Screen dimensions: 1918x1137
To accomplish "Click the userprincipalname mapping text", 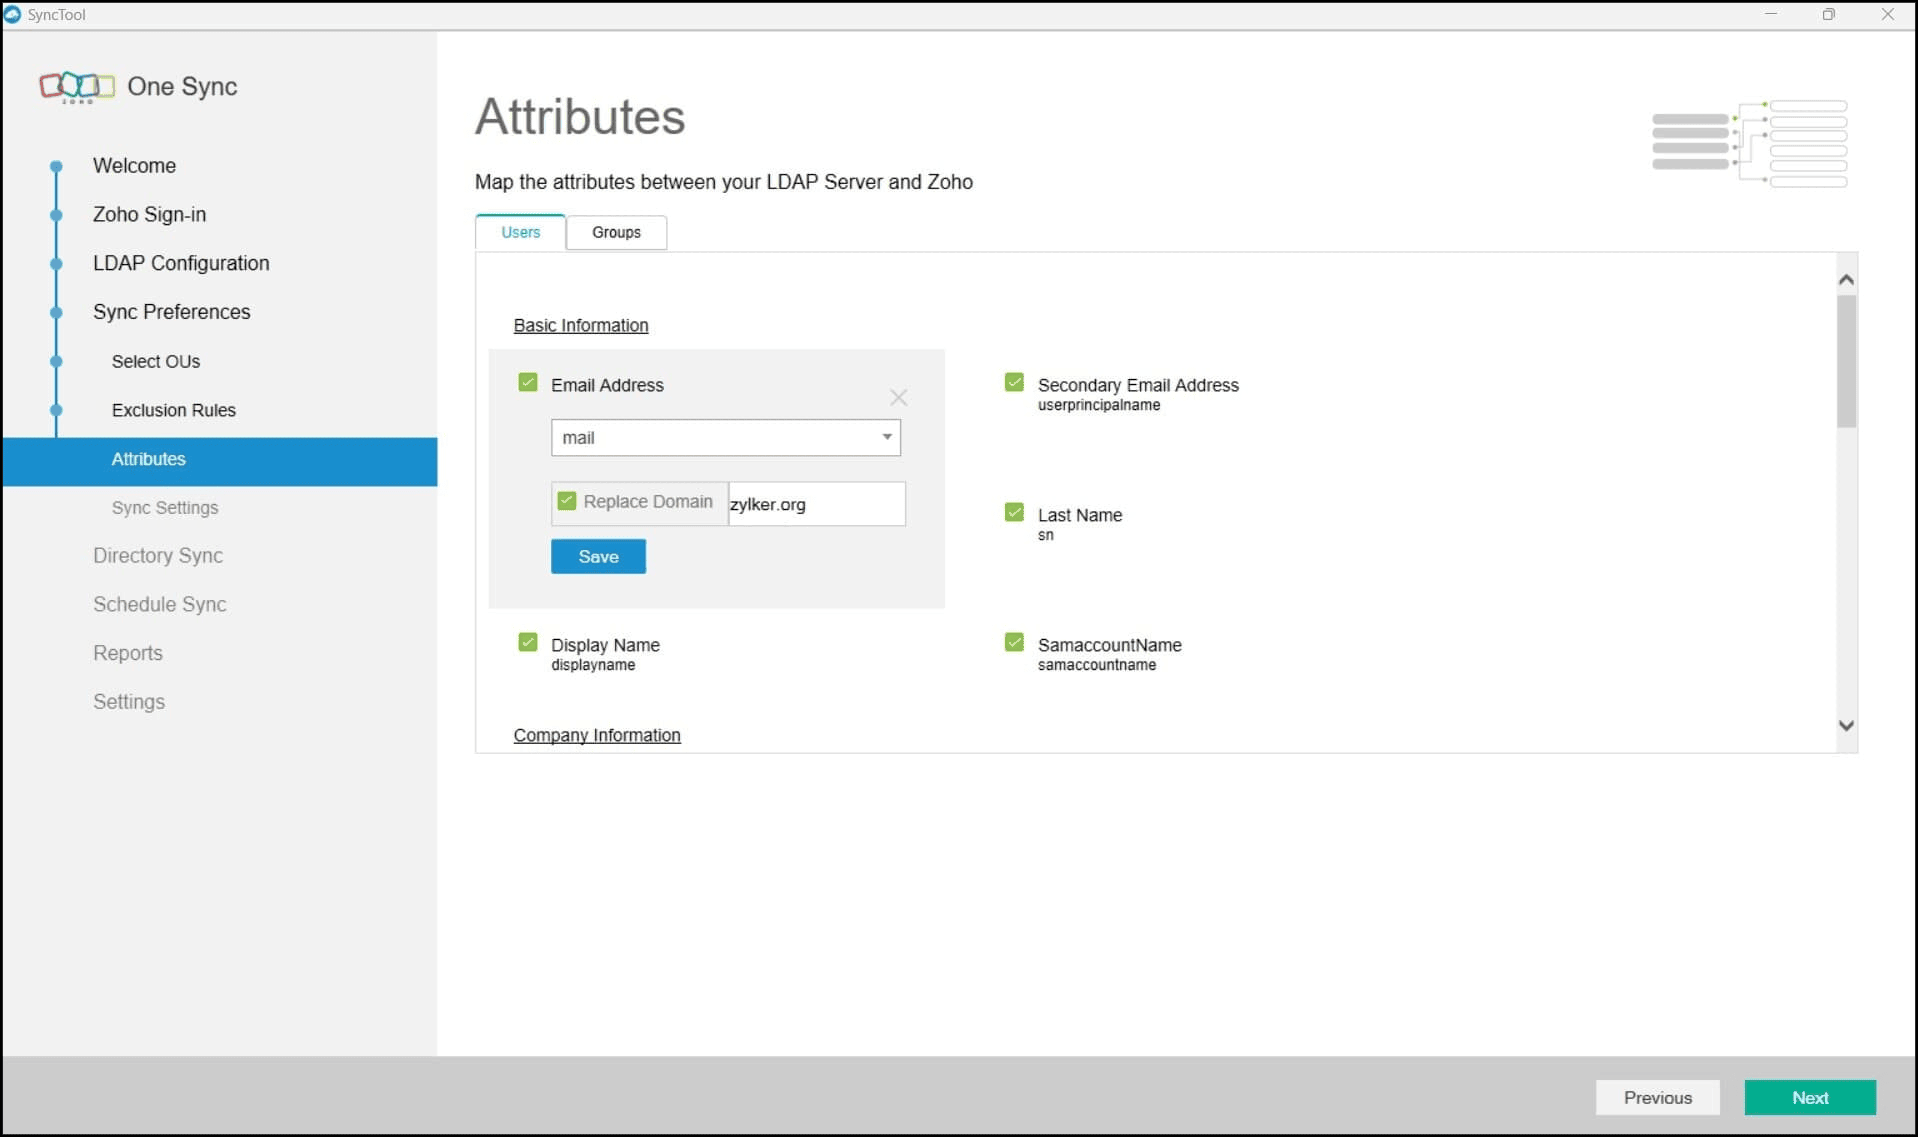I will coord(1099,406).
